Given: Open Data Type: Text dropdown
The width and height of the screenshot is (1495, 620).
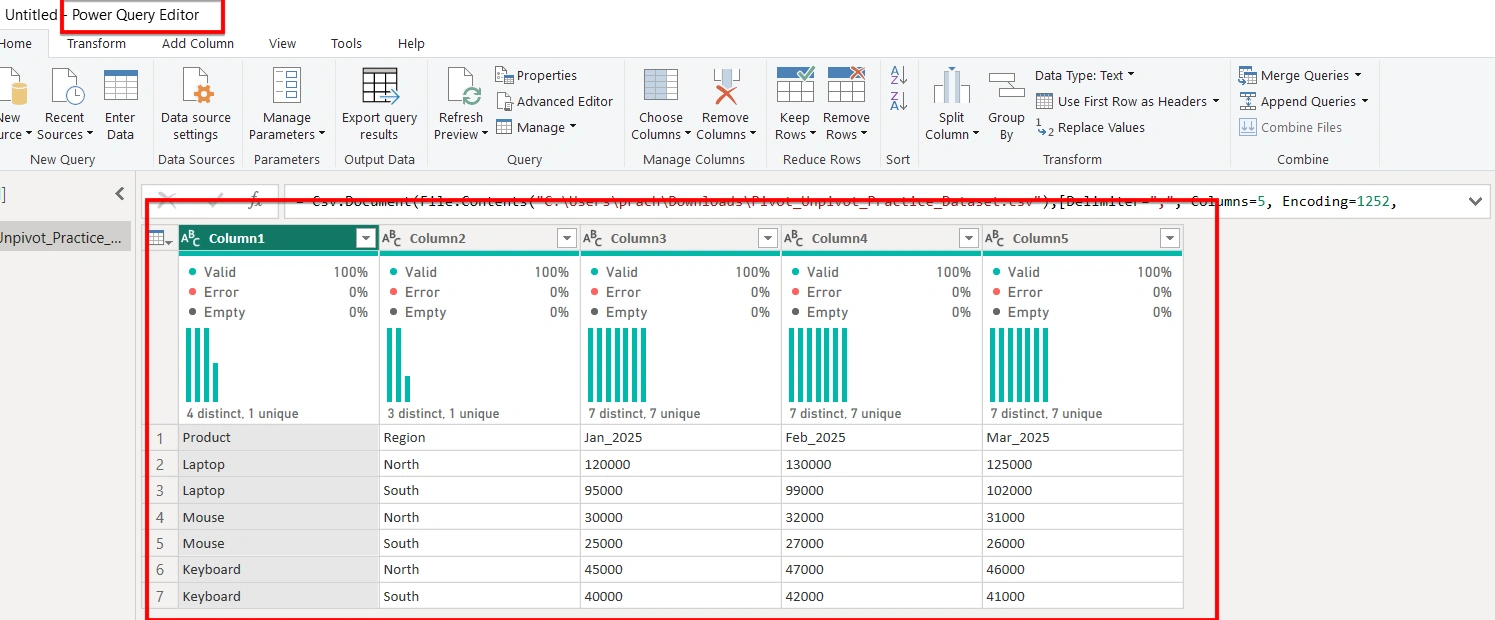Looking at the screenshot, I should [x=1085, y=75].
